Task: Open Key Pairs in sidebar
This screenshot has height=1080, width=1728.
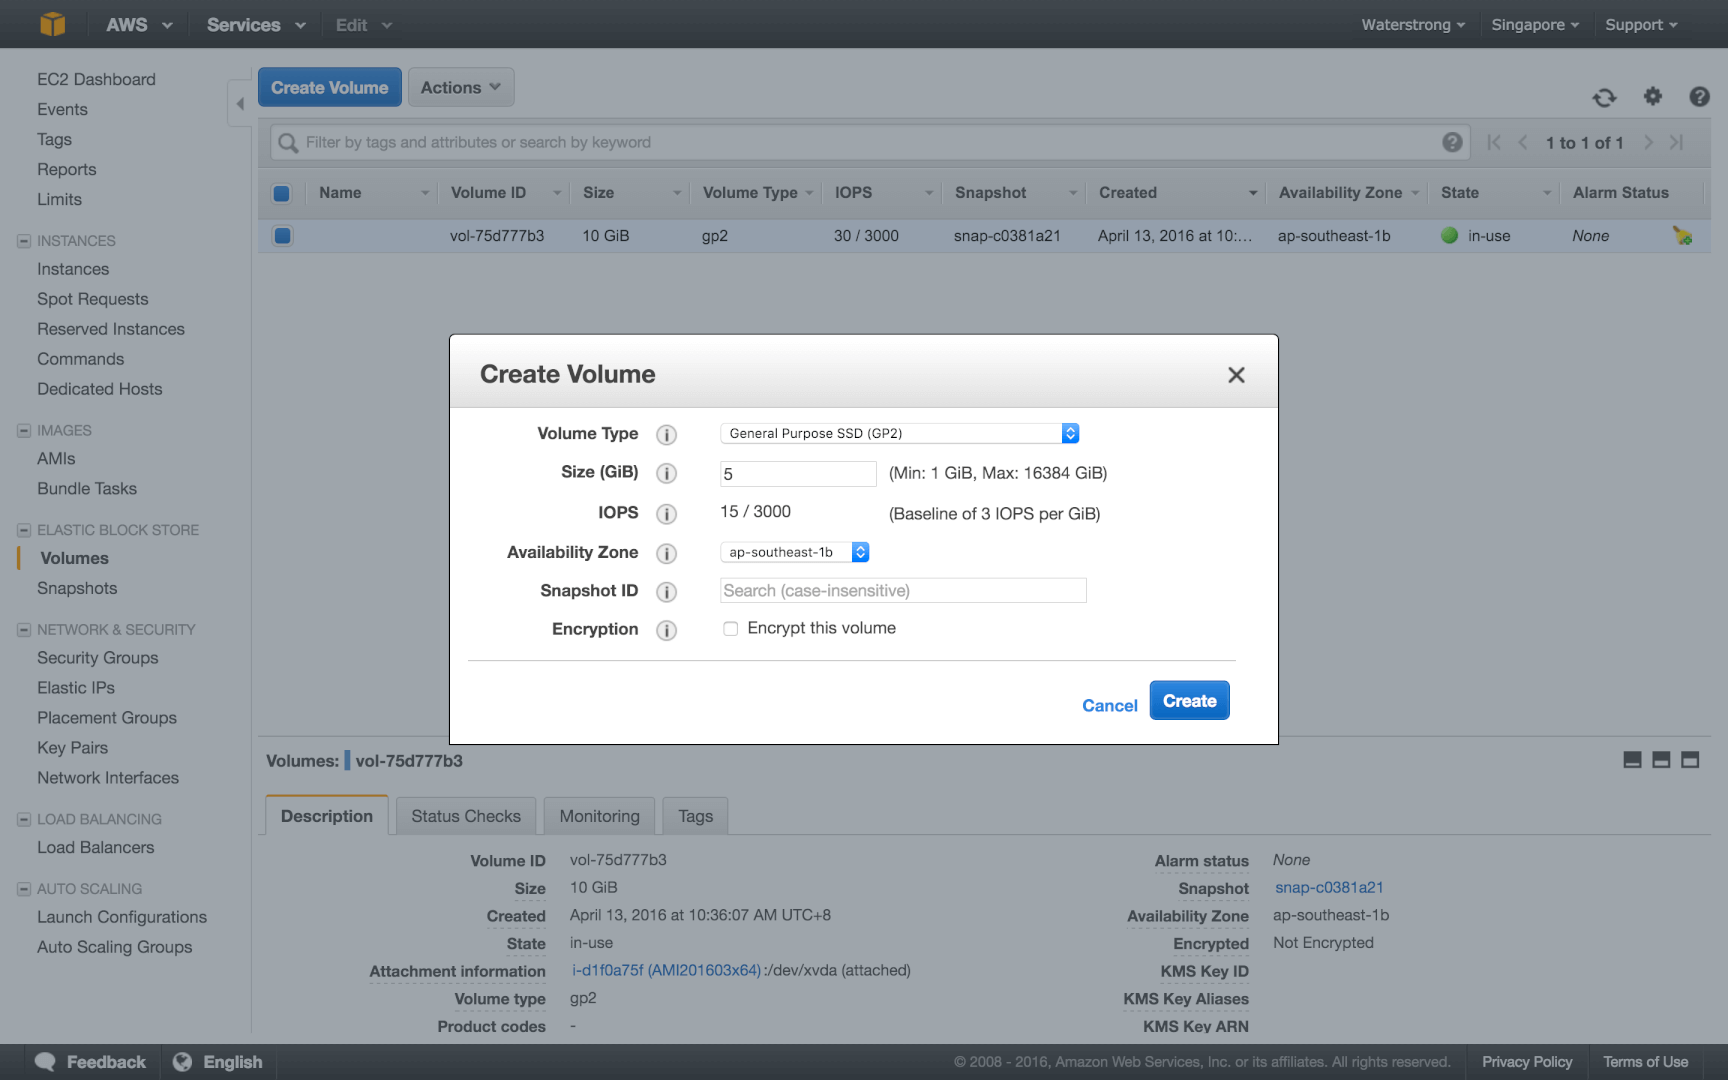Action: (72, 748)
